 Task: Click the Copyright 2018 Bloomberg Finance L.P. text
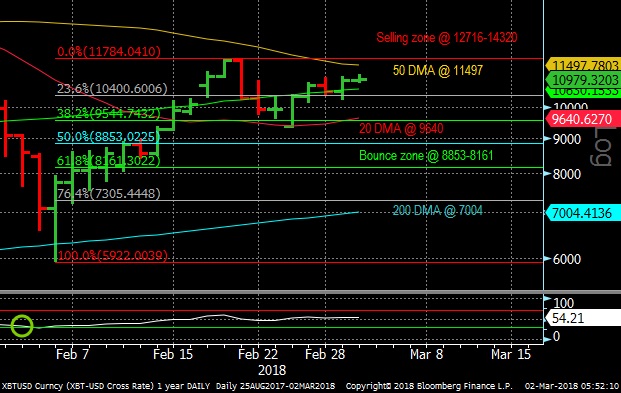click(429, 386)
